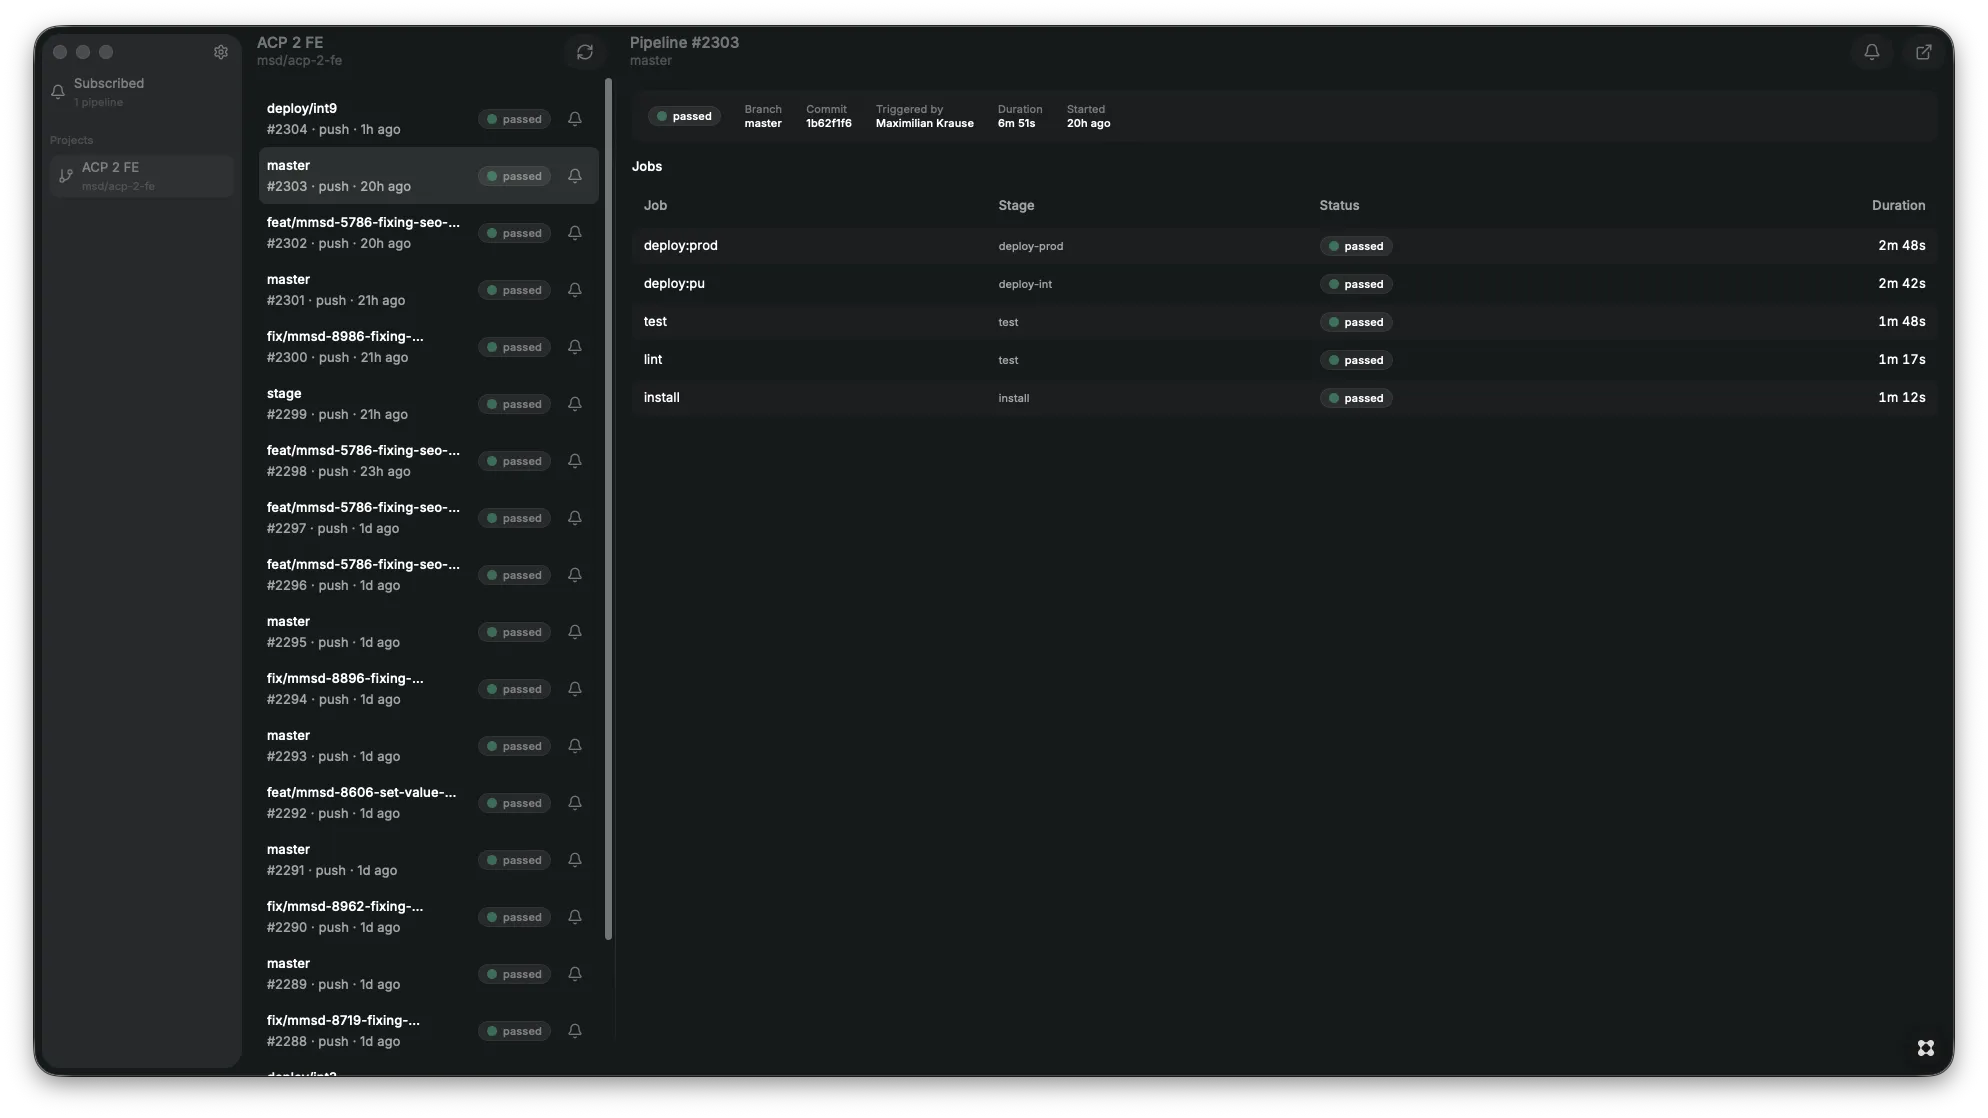Toggle the pipeline notification bell in the top header
Viewport: 1988px width, 1118px height.
point(1872,52)
